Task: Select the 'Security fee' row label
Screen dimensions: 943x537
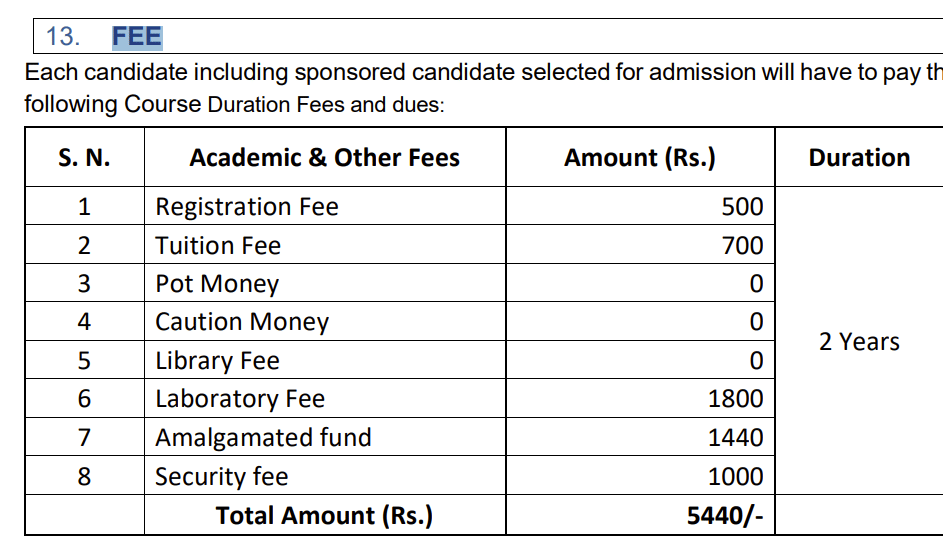Action: click(x=221, y=477)
